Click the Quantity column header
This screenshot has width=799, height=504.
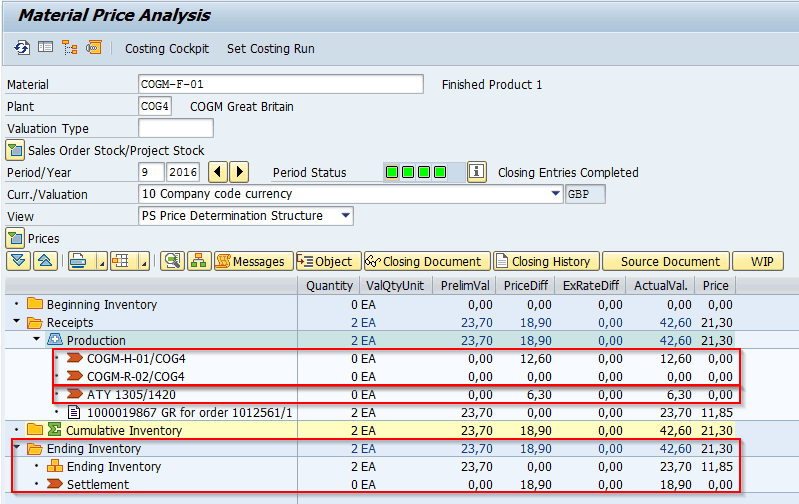pyautogui.click(x=329, y=285)
